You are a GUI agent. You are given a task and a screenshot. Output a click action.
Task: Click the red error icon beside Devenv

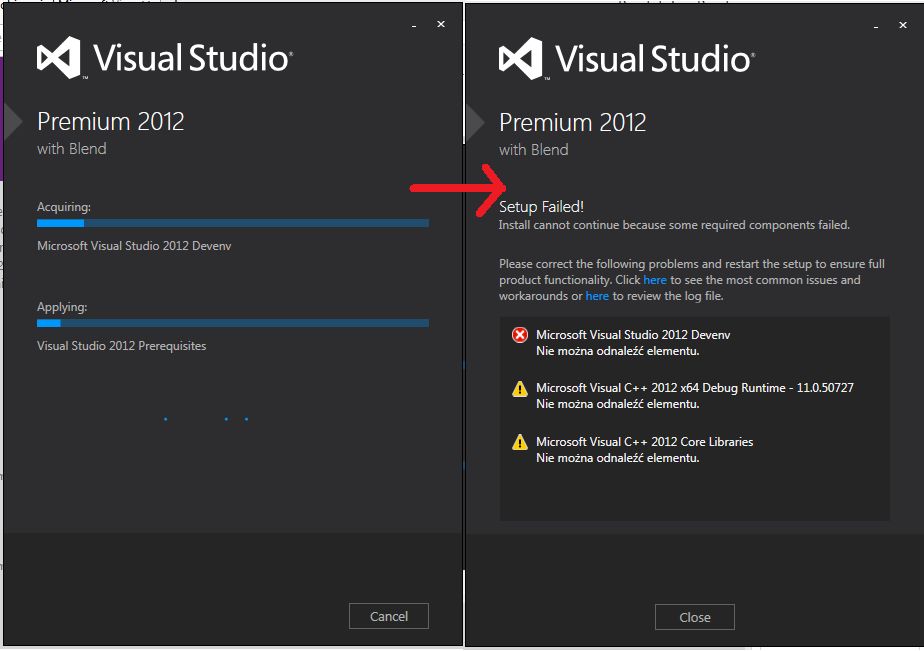click(x=520, y=335)
